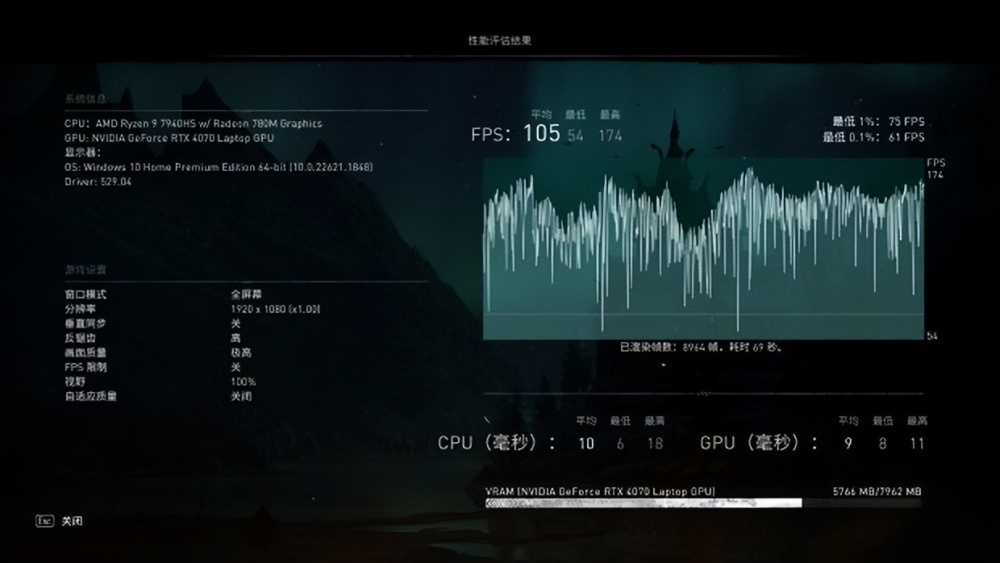Image resolution: width=1000 pixels, height=563 pixels.
Task: Click the Driver: 529.04 line
Action: [x=98, y=182]
